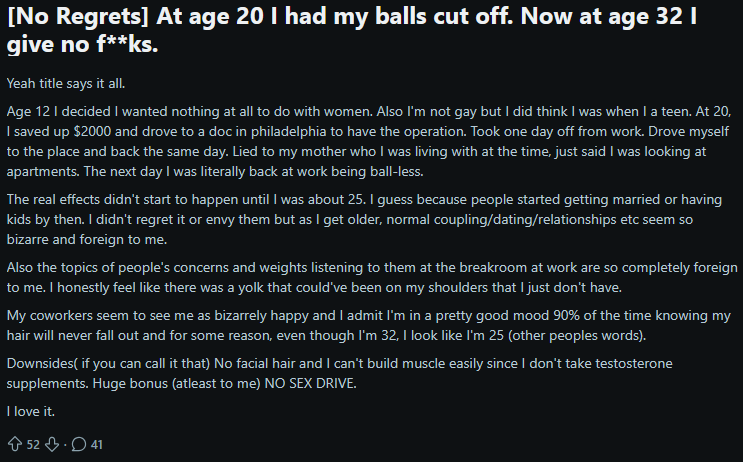Click the "$2000" amount in the text

coord(92,131)
